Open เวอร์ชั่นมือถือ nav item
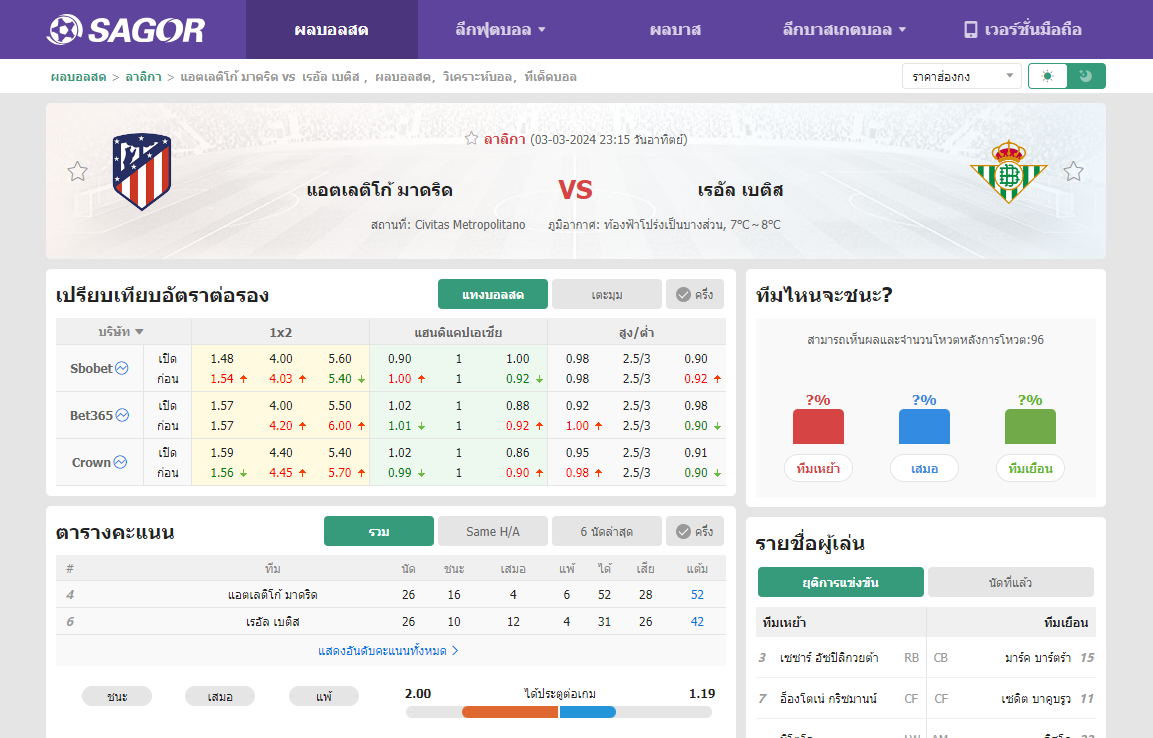The width and height of the screenshot is (1153, 738). click(1023, 29)
